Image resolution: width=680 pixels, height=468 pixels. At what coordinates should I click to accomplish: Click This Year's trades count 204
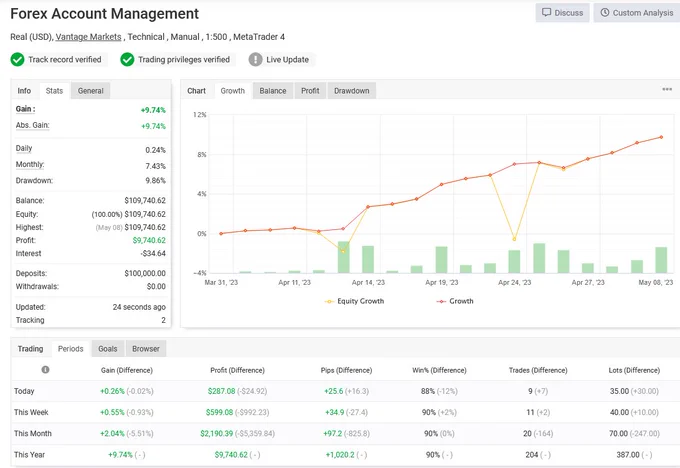pyautogui.click(x=532, y=455)
